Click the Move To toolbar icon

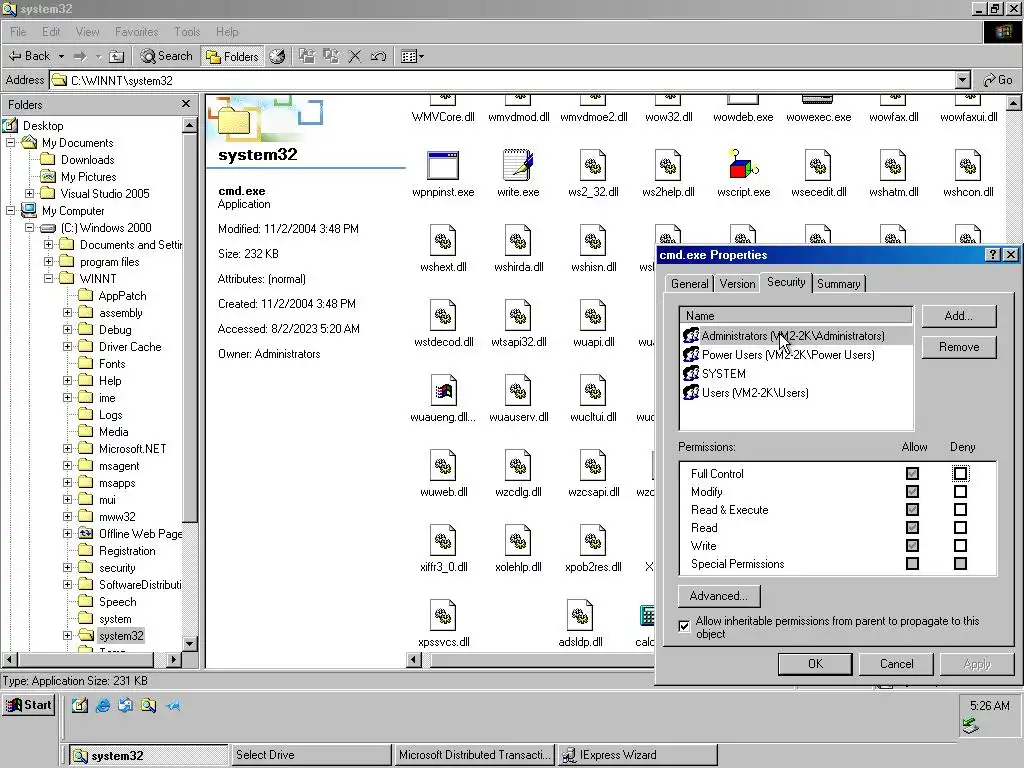point(307,56)
